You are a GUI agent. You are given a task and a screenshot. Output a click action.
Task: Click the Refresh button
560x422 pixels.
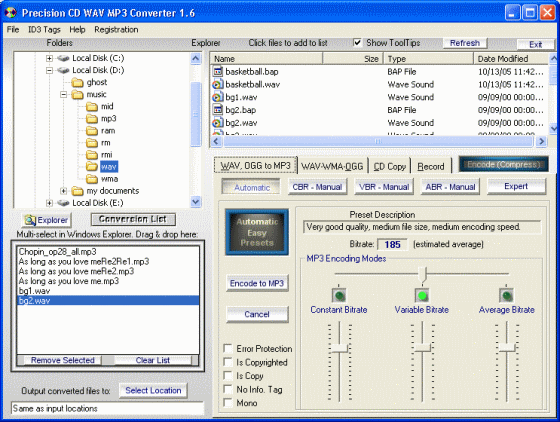(465, 43)
